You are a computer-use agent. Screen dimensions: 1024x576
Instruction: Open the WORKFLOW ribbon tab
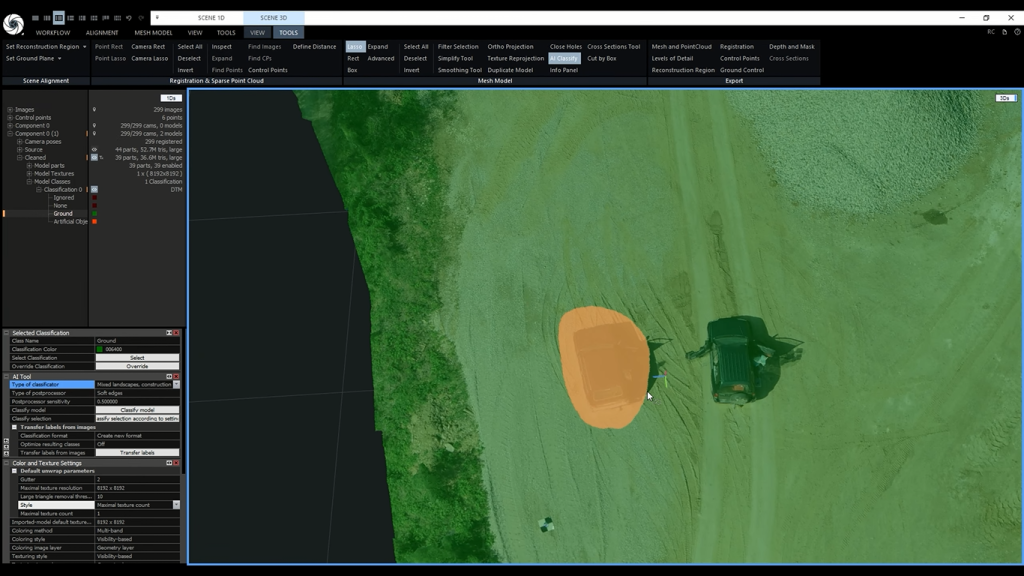(52, 32)
